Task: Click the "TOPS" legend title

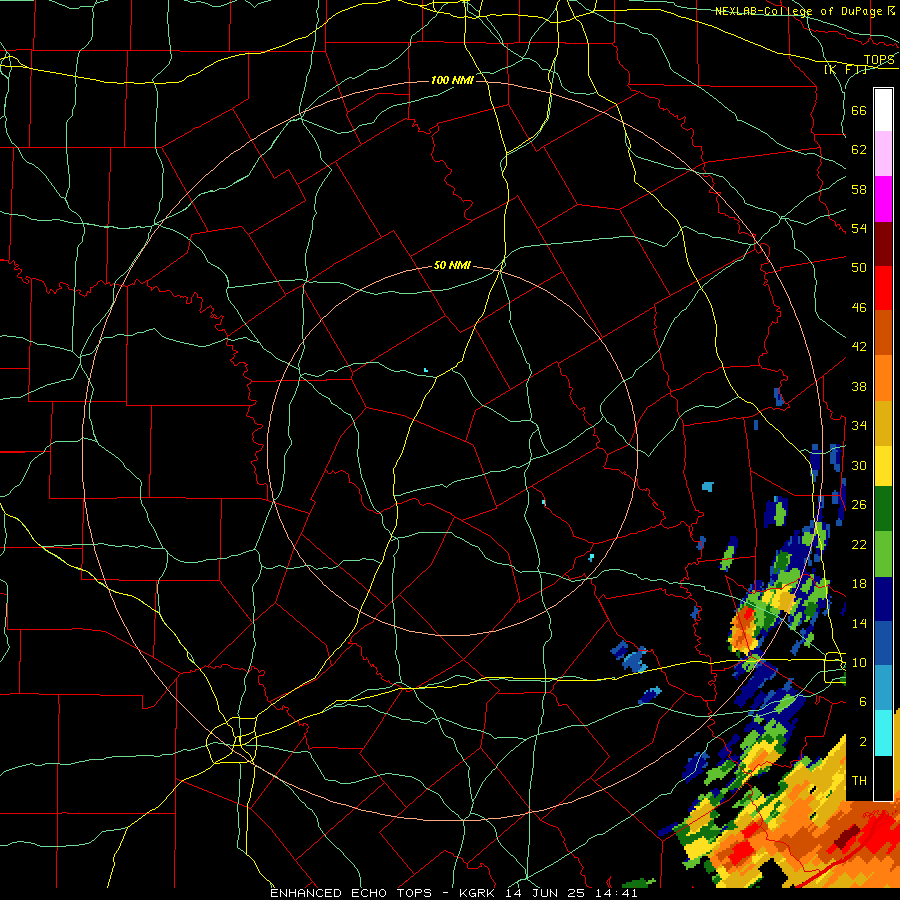Action: pos(879,60)
